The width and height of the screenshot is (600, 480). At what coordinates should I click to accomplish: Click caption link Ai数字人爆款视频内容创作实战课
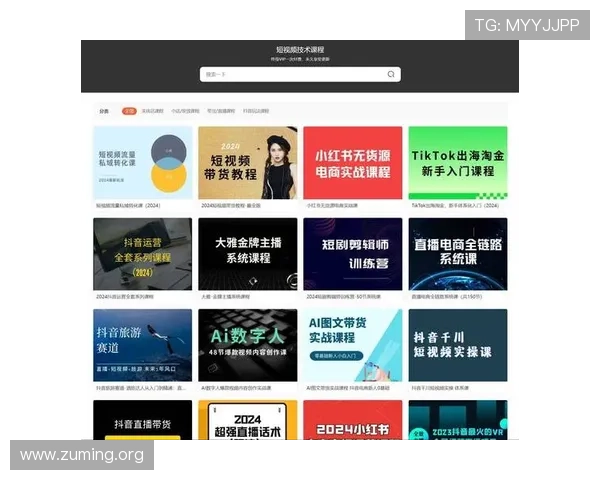click(236, 388)
